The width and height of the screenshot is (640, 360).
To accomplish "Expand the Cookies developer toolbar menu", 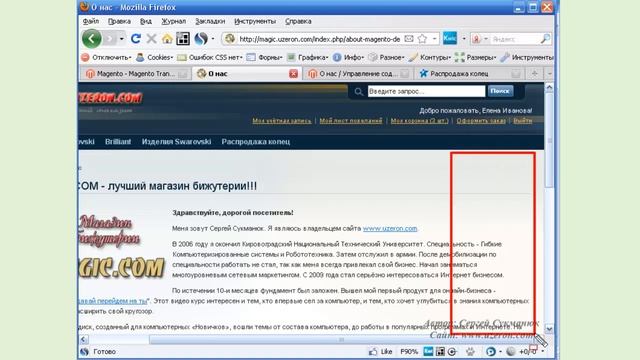I will click(155, 58).
